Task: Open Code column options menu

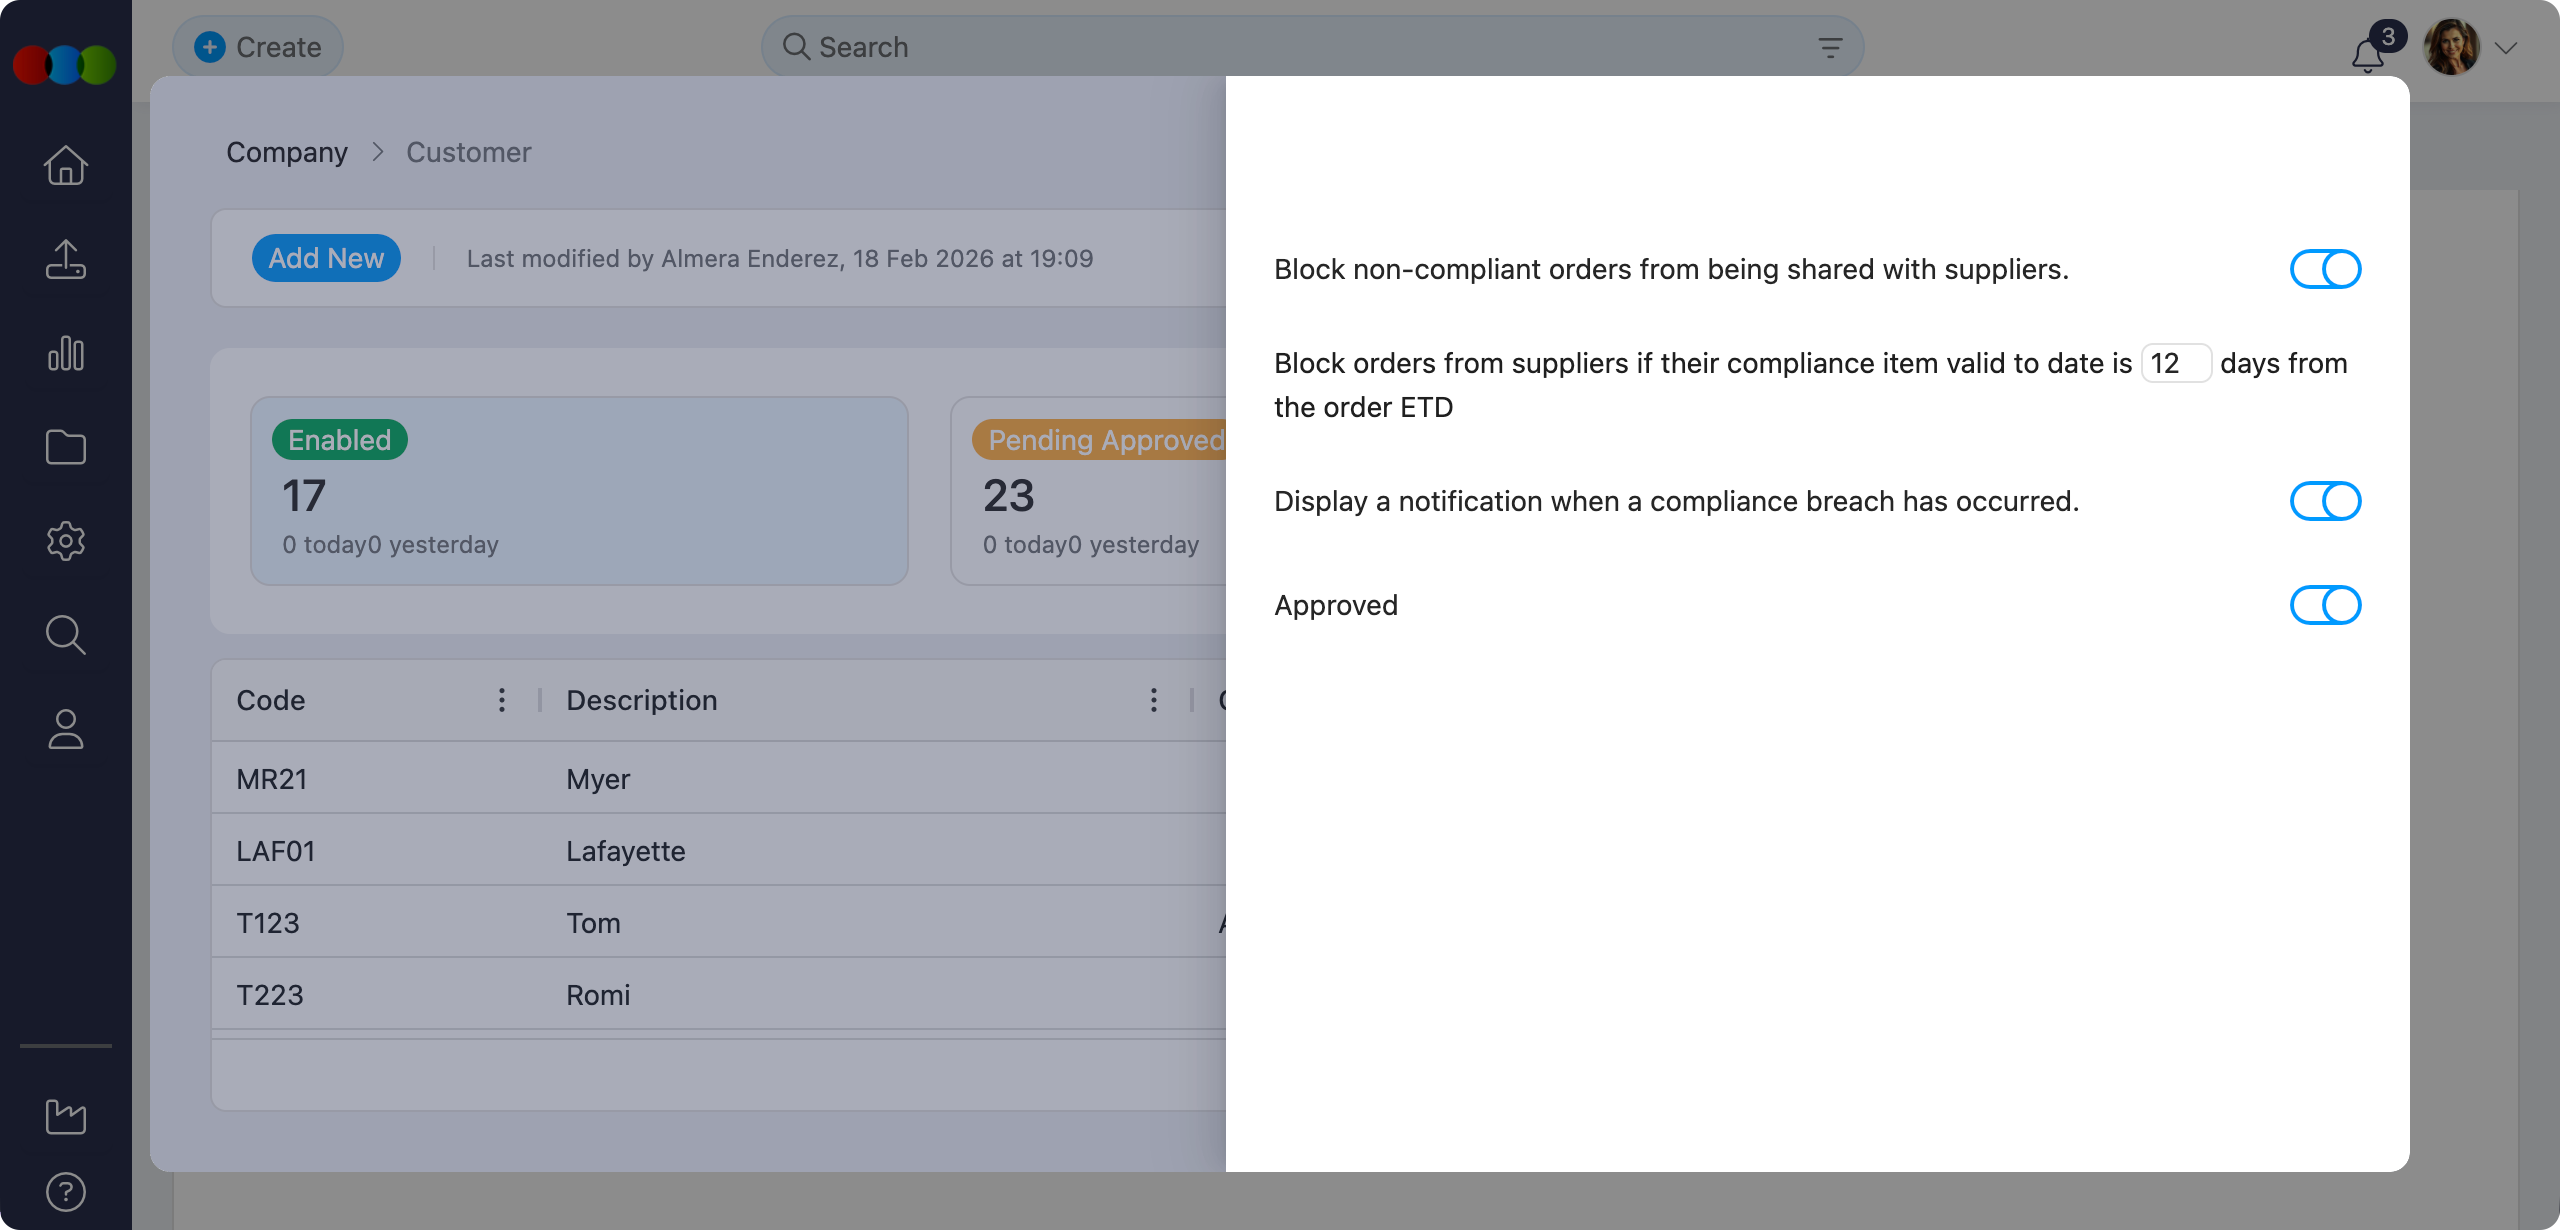Action: click(x=502, y=700)
